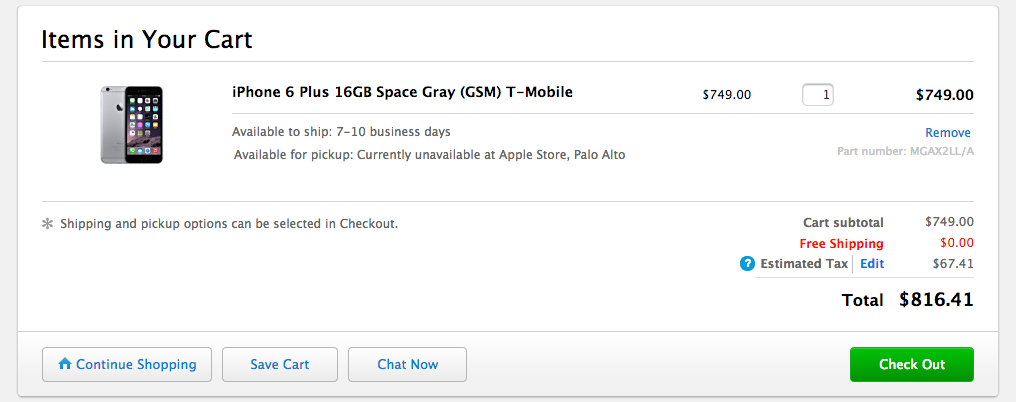Remove the iPhone from the cart

click(x=947, y=133)
